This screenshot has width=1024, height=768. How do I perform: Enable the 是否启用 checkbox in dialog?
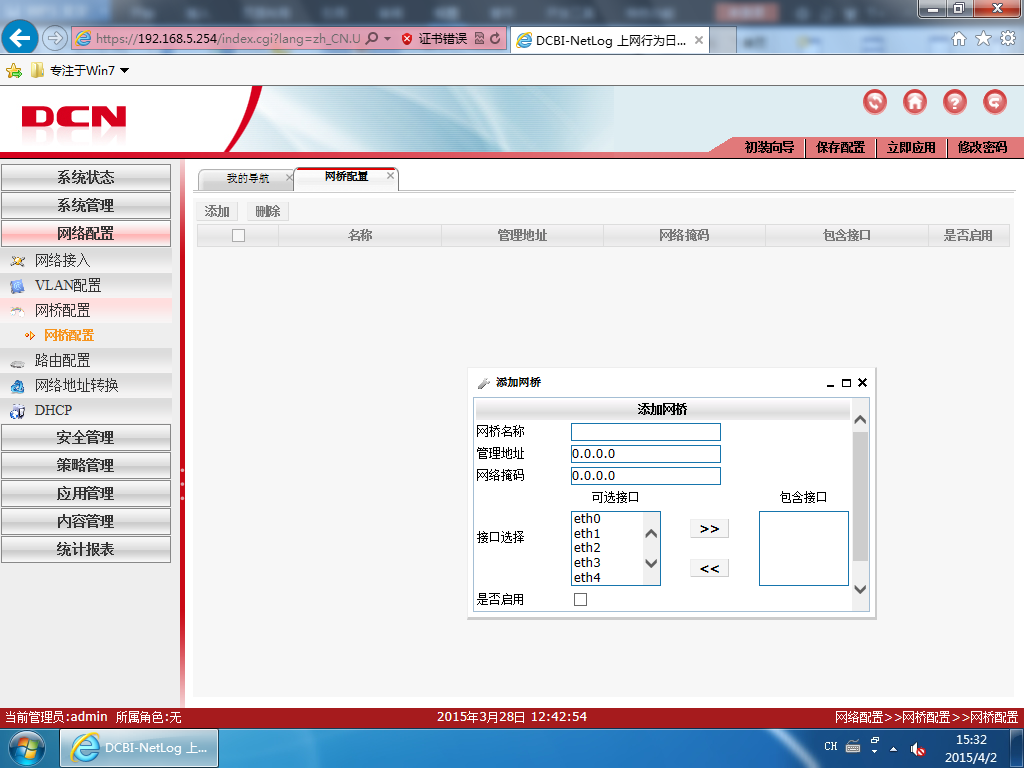tap(580, 599)
